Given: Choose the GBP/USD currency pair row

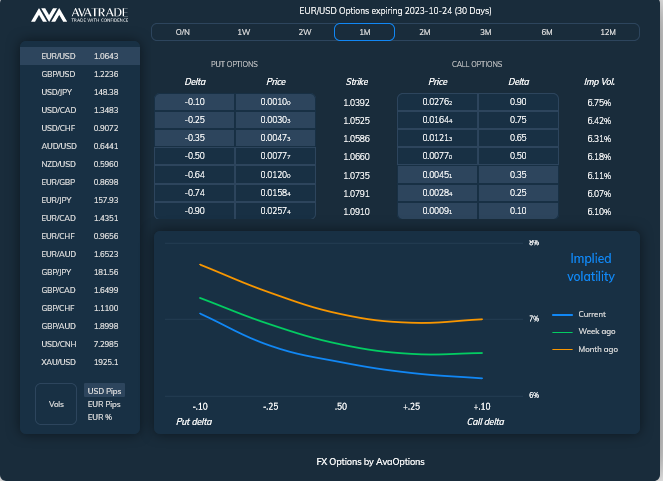Looking at the screenshot, I should (80, 74).
